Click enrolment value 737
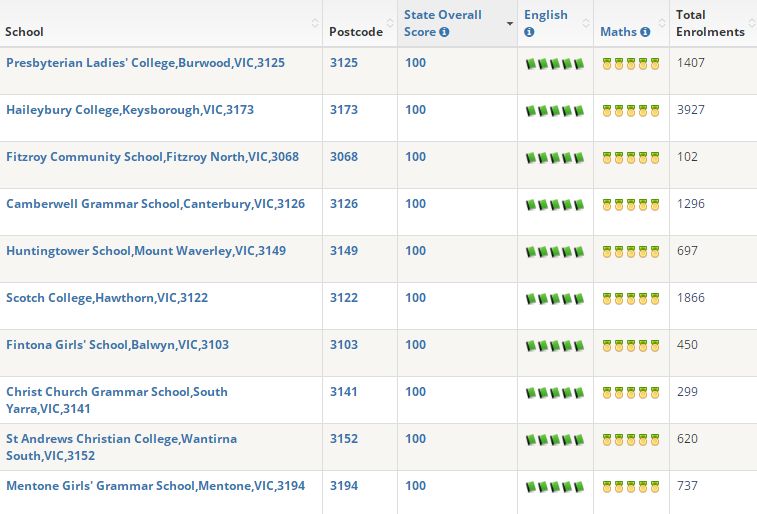The width and height of the screenshot is (757, 514). 687,486
